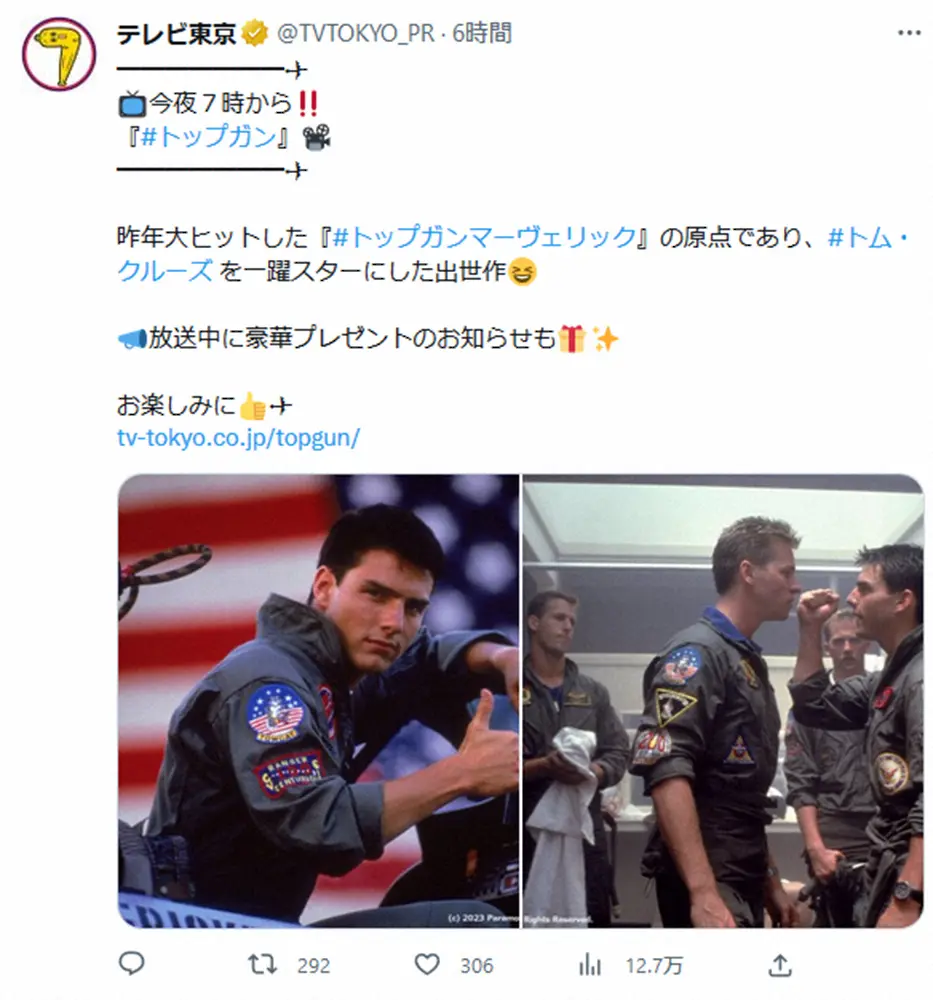Like the tweet with the heart icon
This screenshot has height=1000, width=933.
[427, 964]
